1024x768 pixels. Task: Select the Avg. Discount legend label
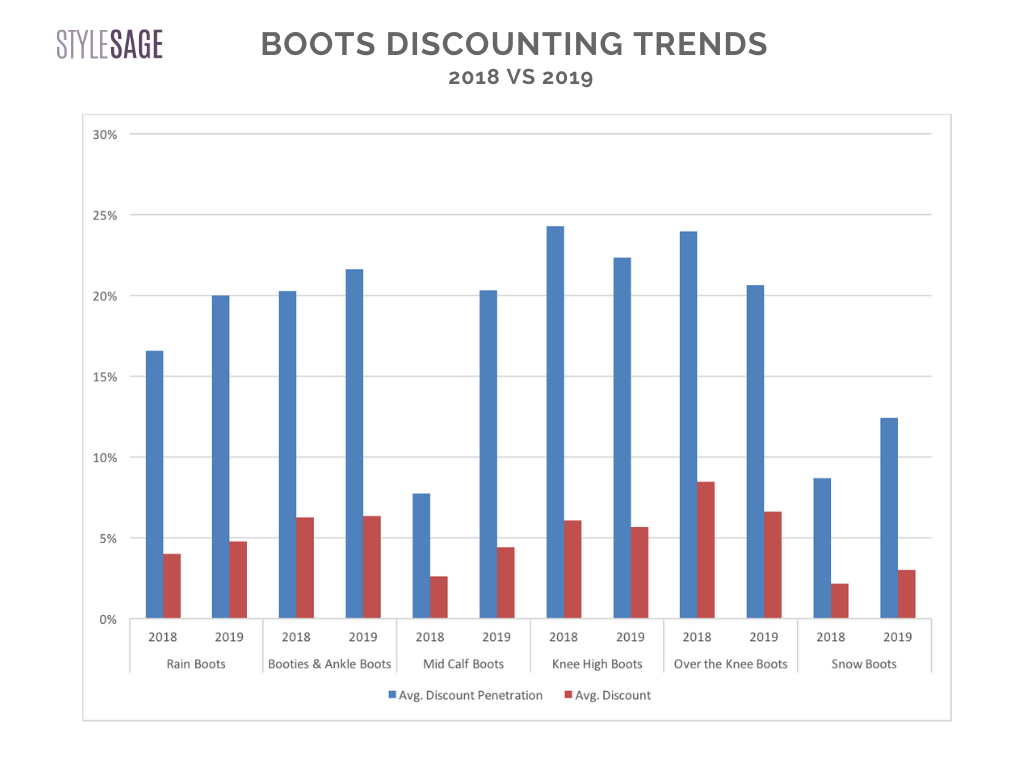coord(613,695)
